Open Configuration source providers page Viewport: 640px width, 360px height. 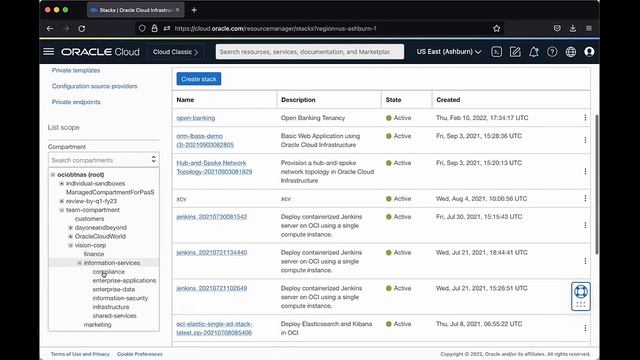pos(94,86)
